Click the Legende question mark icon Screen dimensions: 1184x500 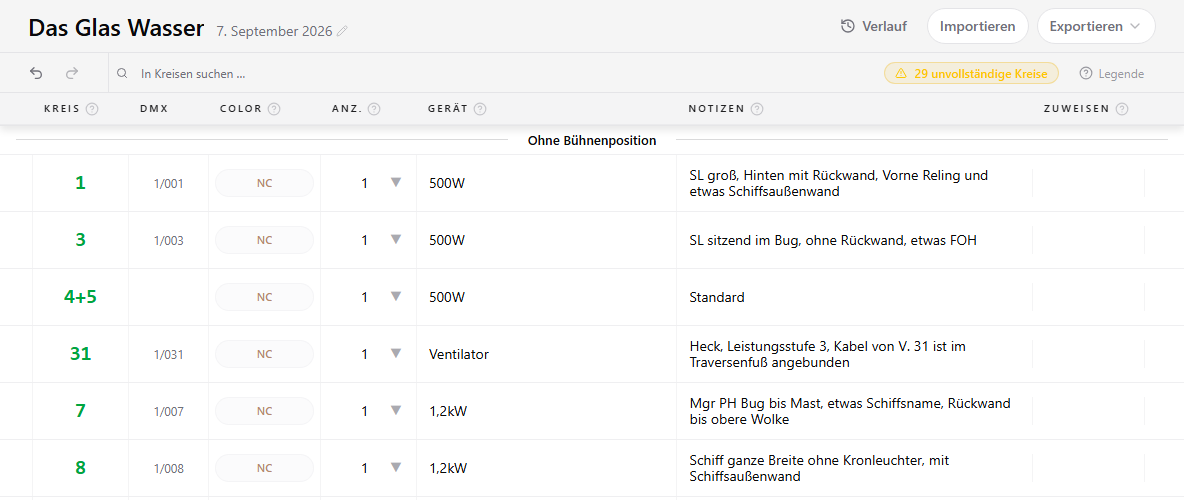point(1086,73)
